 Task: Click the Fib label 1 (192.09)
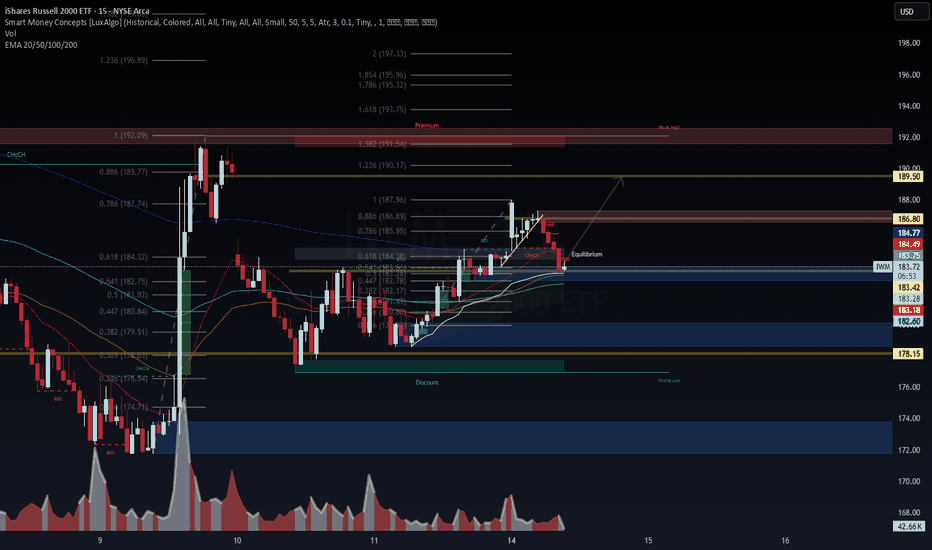coord(131,136)
